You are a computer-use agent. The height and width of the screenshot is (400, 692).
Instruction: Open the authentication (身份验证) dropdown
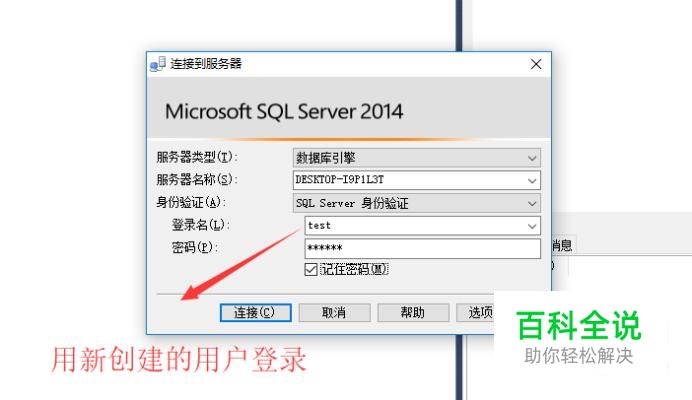point(417,203)
